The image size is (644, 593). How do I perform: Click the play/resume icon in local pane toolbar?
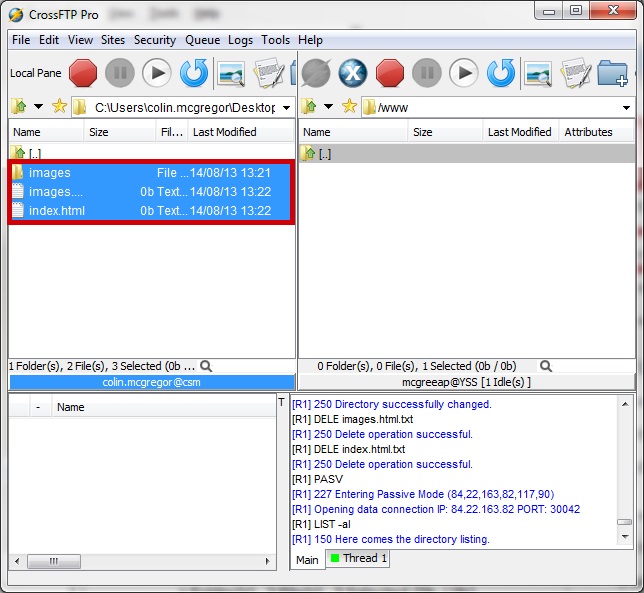157,73
